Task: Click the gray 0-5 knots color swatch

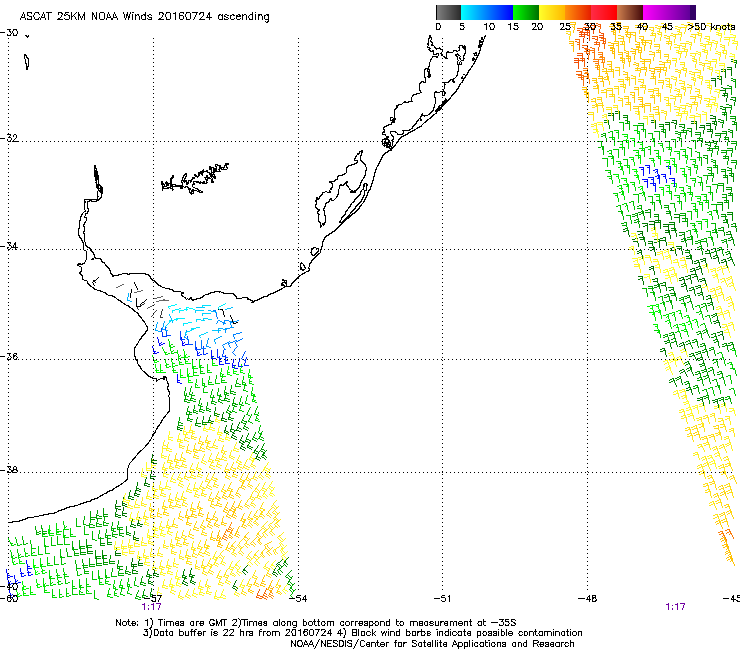Action: pyautogui.click(x=448, y=12)
